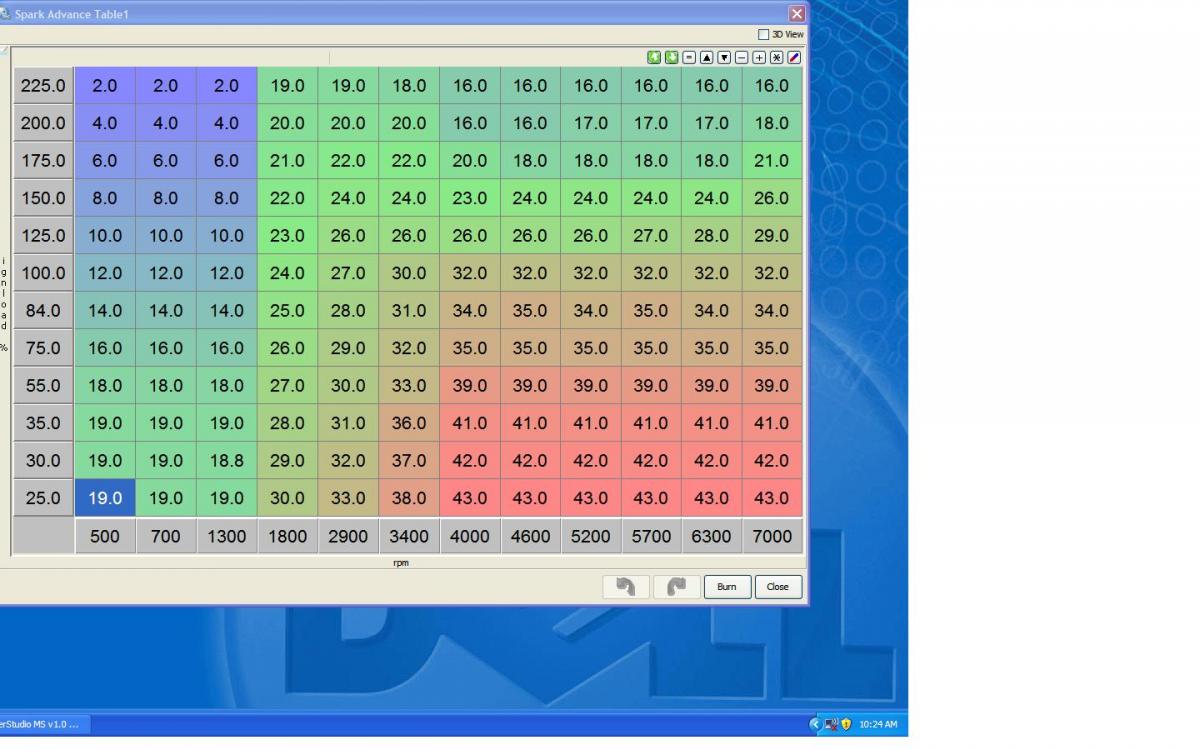Select the 43.0 cell at 25.0 load, 7000 rpm
The image size is (1200, 750).
tap(772, 498)
